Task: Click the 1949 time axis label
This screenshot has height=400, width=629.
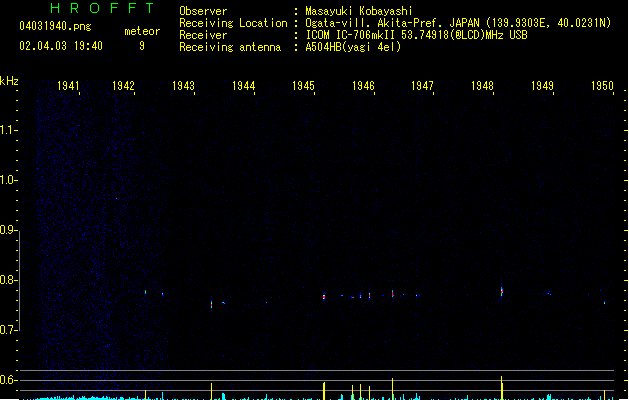Action: (x=542, y=86)
